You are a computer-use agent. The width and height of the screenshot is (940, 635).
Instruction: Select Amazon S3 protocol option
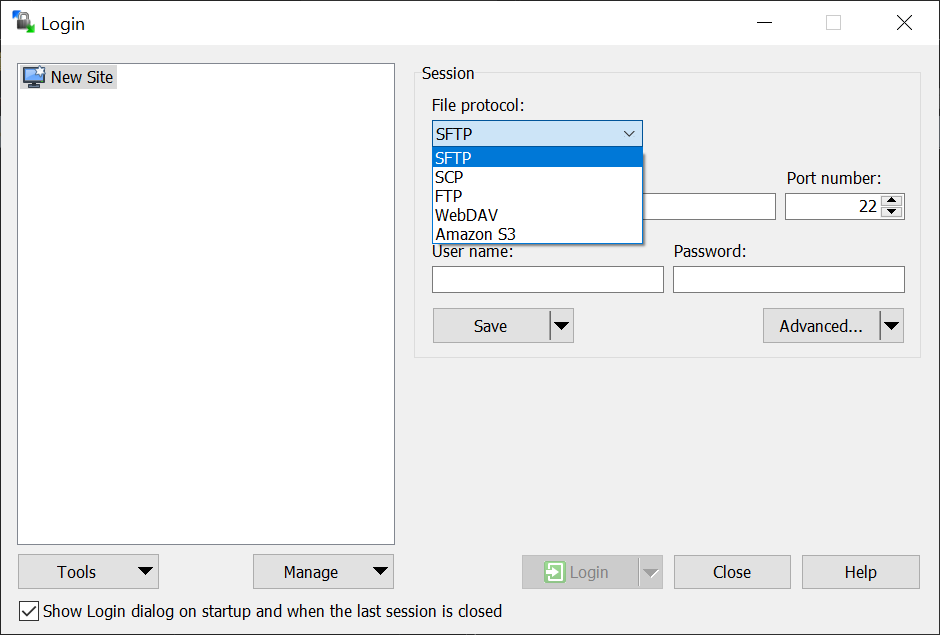(x=537, y=234)
